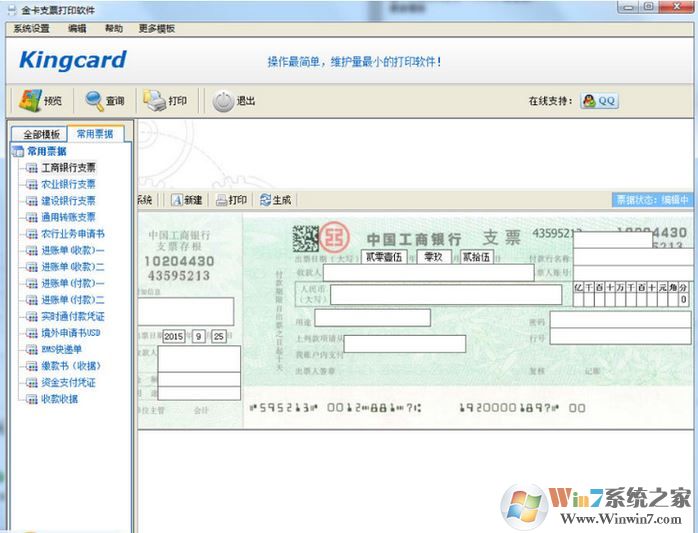
Task: Select 资金支付凭证 template
Action: tap(68, 382)
